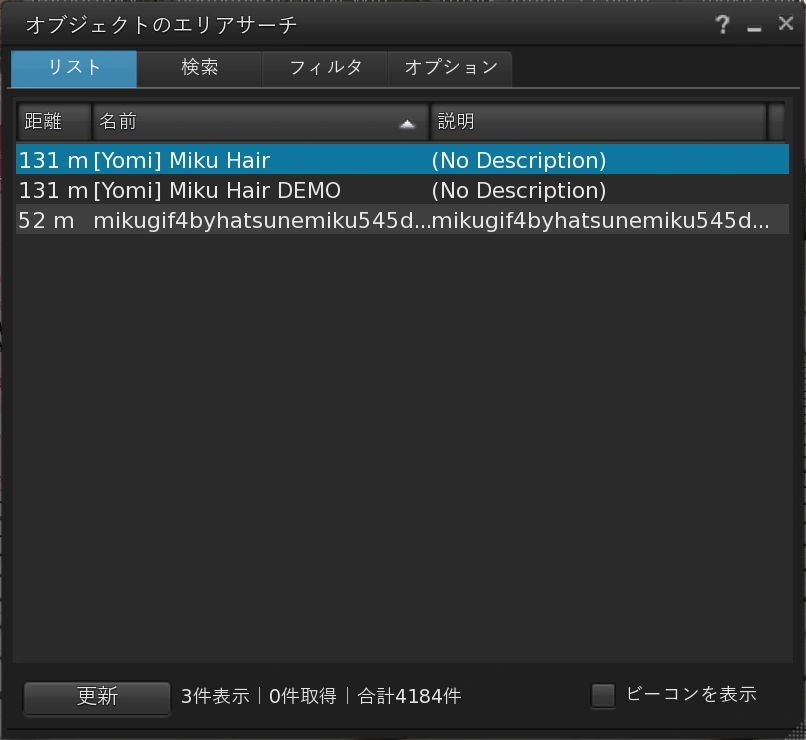
Task: Click the narrow column header after 説明
Action: pyautogui.click(x=776, y=122)
